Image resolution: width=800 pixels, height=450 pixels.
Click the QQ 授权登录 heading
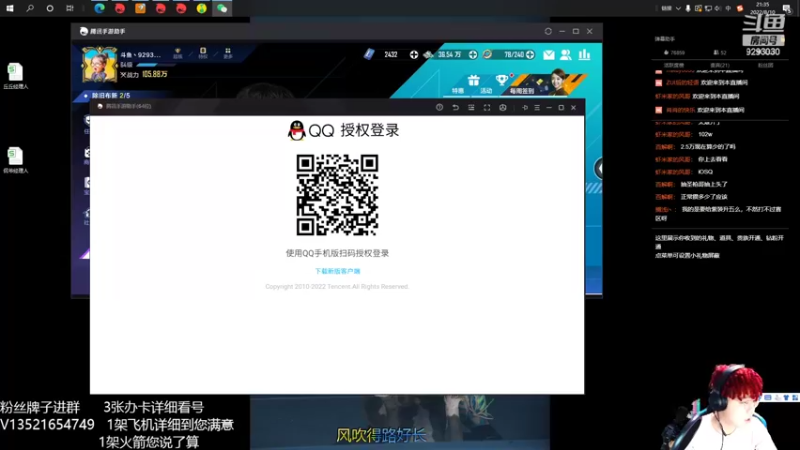[x=343, y=130]
